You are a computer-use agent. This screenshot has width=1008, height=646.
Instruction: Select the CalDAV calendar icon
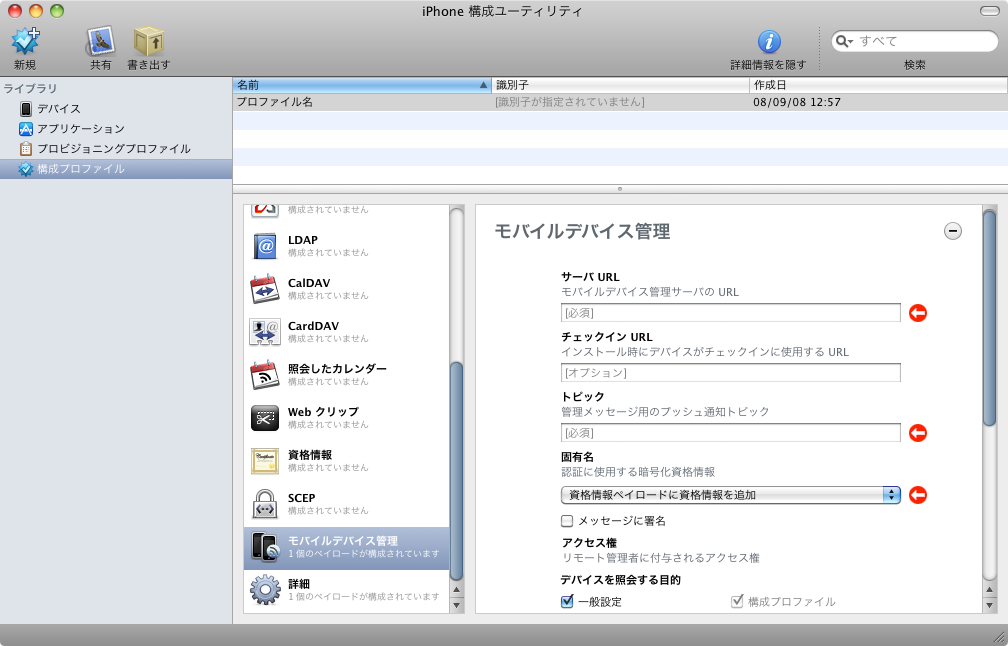pyautogui.click(x=264, y=289)
